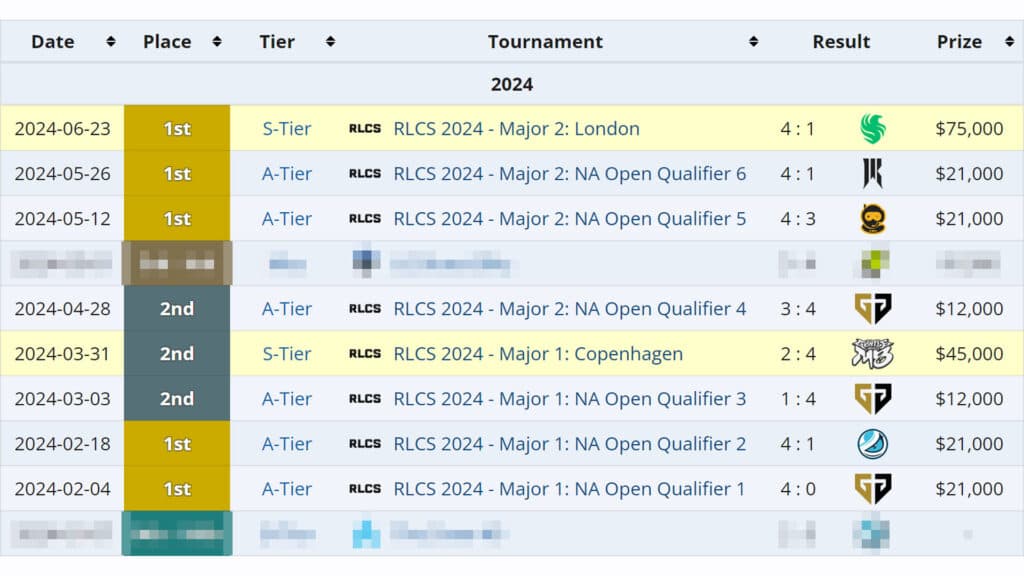1024x576 pixels.
Task: Click the blurred hidden results row
Action: tap(512, 263)
